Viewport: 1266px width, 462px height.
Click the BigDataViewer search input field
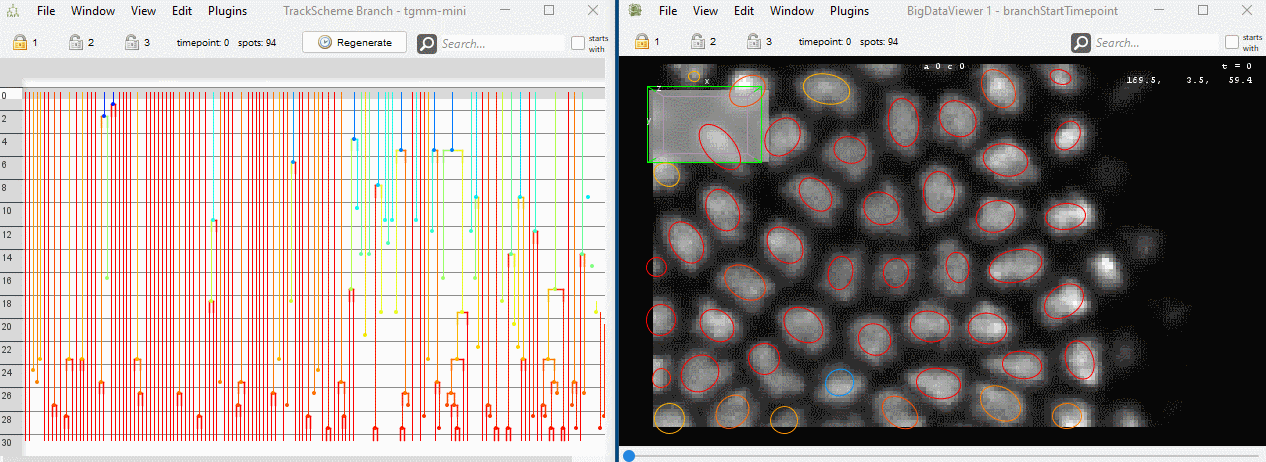tap(1156, 43)
